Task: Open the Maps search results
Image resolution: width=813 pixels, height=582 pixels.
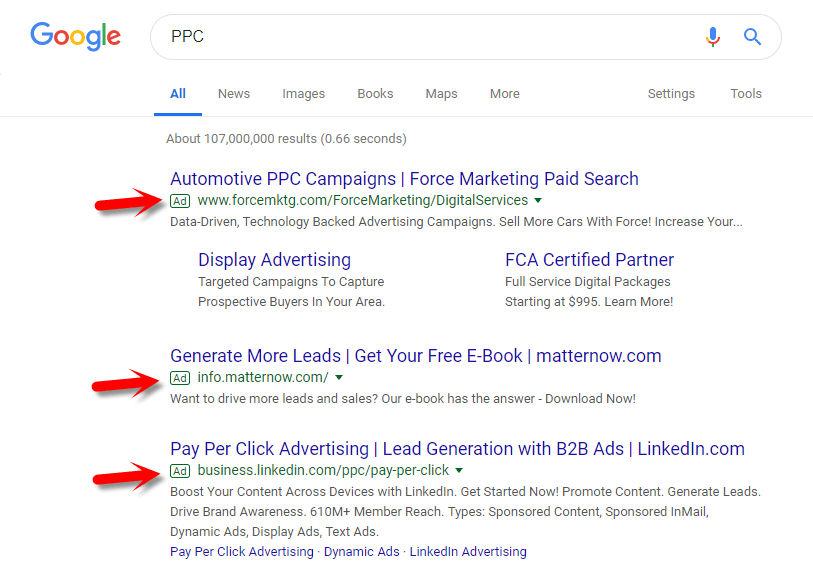Action: pos(441,93)
